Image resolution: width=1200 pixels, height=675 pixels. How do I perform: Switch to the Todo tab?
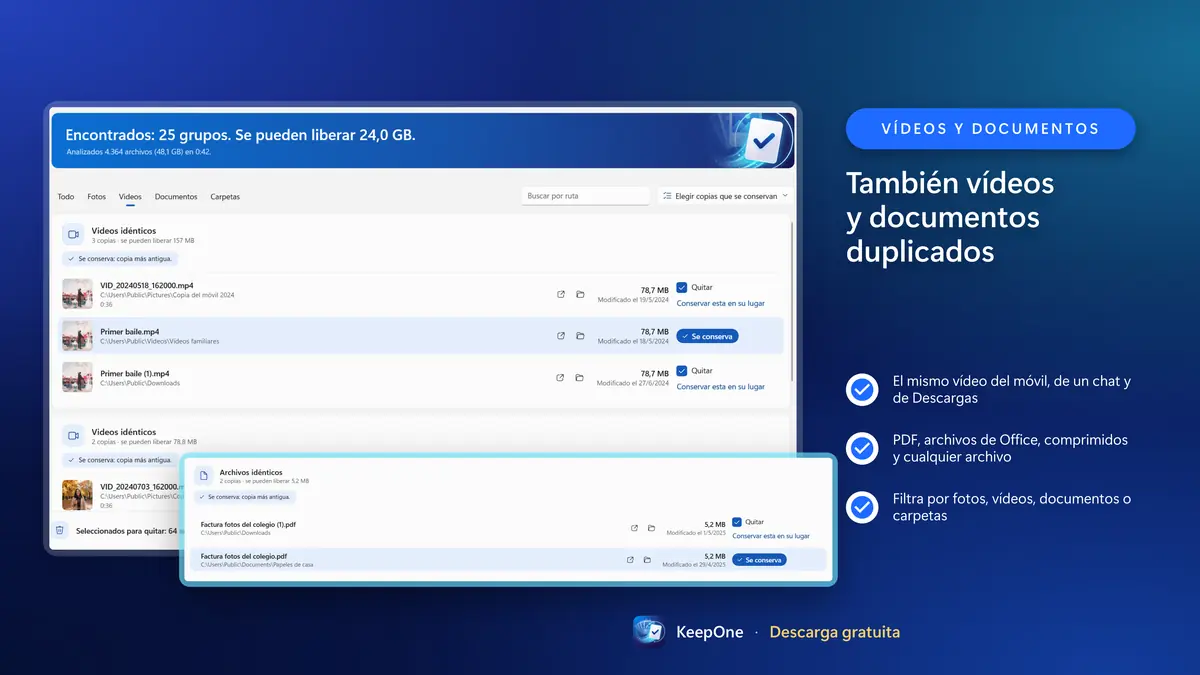66,197
